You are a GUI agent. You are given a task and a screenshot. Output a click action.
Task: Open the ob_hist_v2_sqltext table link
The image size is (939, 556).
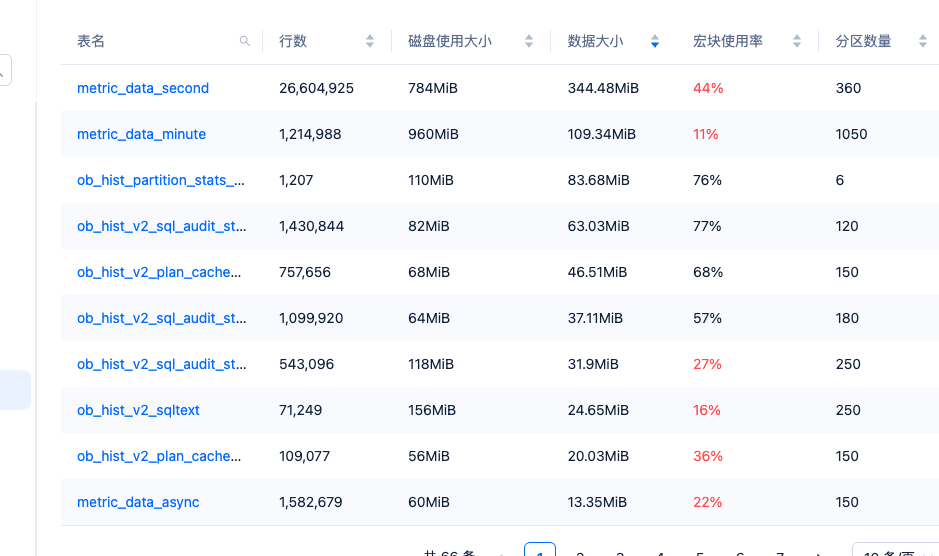pos(138,410)
